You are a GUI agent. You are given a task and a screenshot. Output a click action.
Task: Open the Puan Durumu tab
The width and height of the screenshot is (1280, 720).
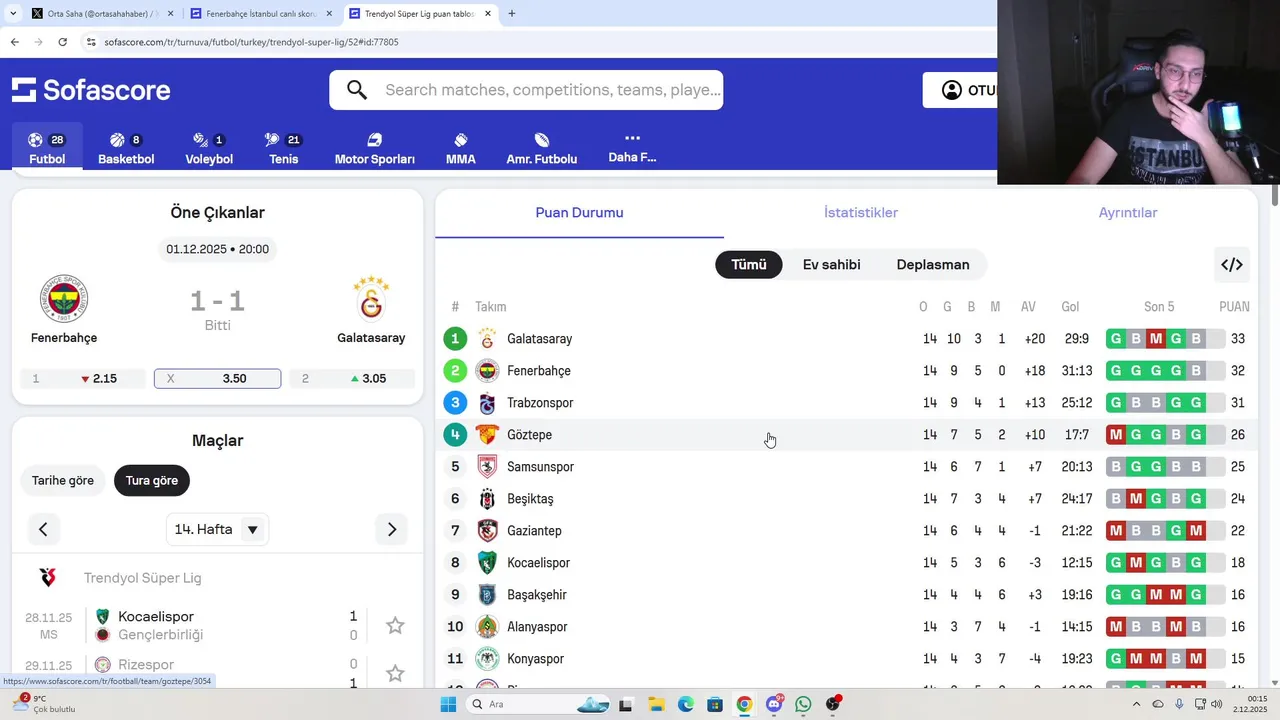pyautogui.click(x=579, y=213)
